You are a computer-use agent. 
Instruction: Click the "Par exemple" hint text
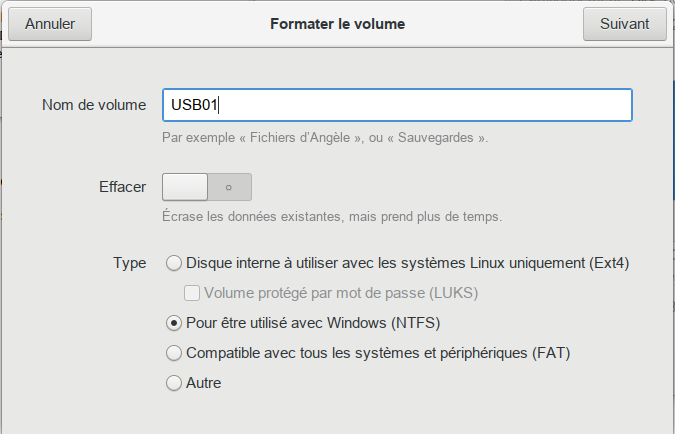tap(324, 137)
